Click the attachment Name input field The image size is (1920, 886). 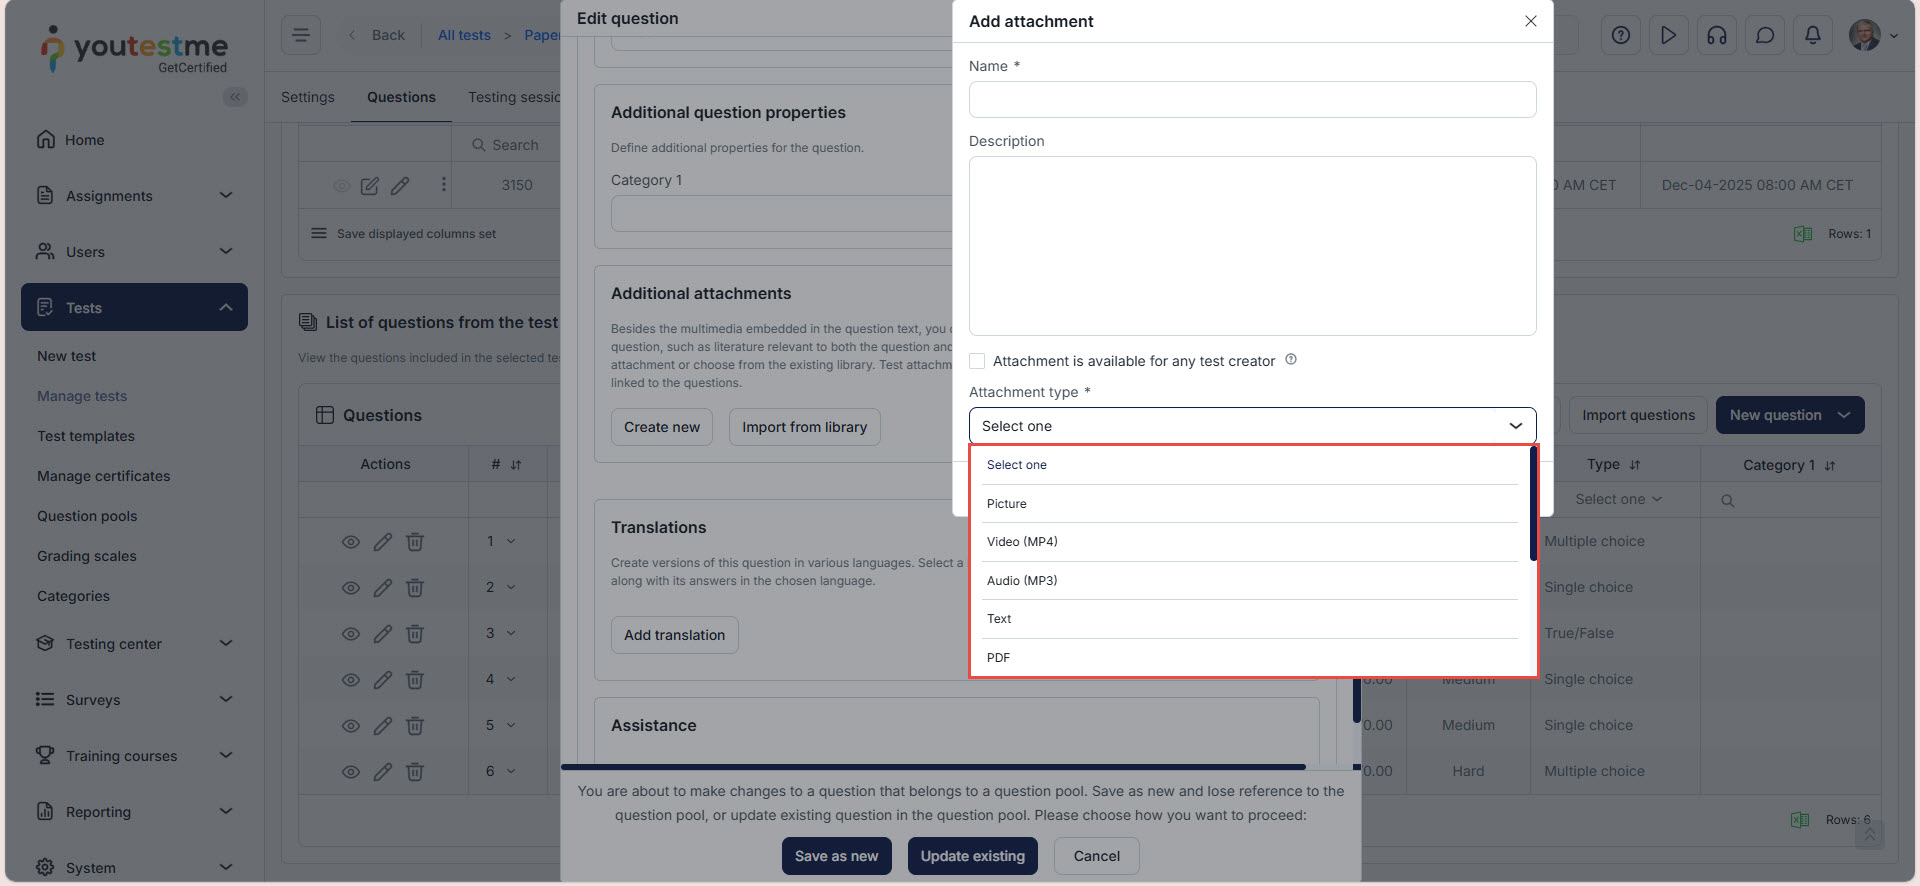(1252, 100)
